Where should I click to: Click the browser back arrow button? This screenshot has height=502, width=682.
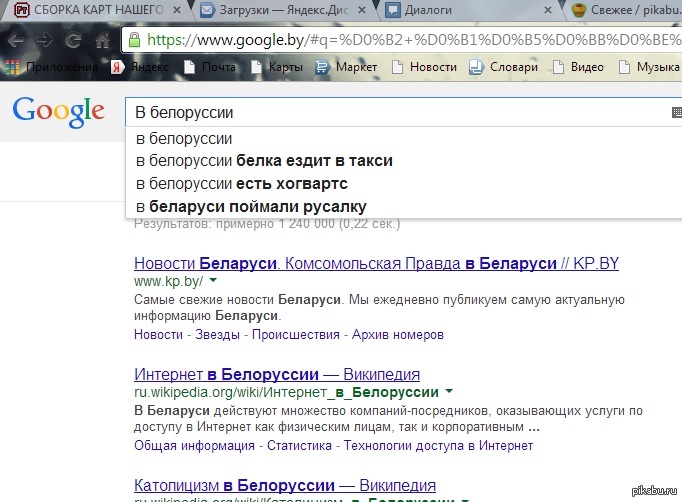click(17, 41)
